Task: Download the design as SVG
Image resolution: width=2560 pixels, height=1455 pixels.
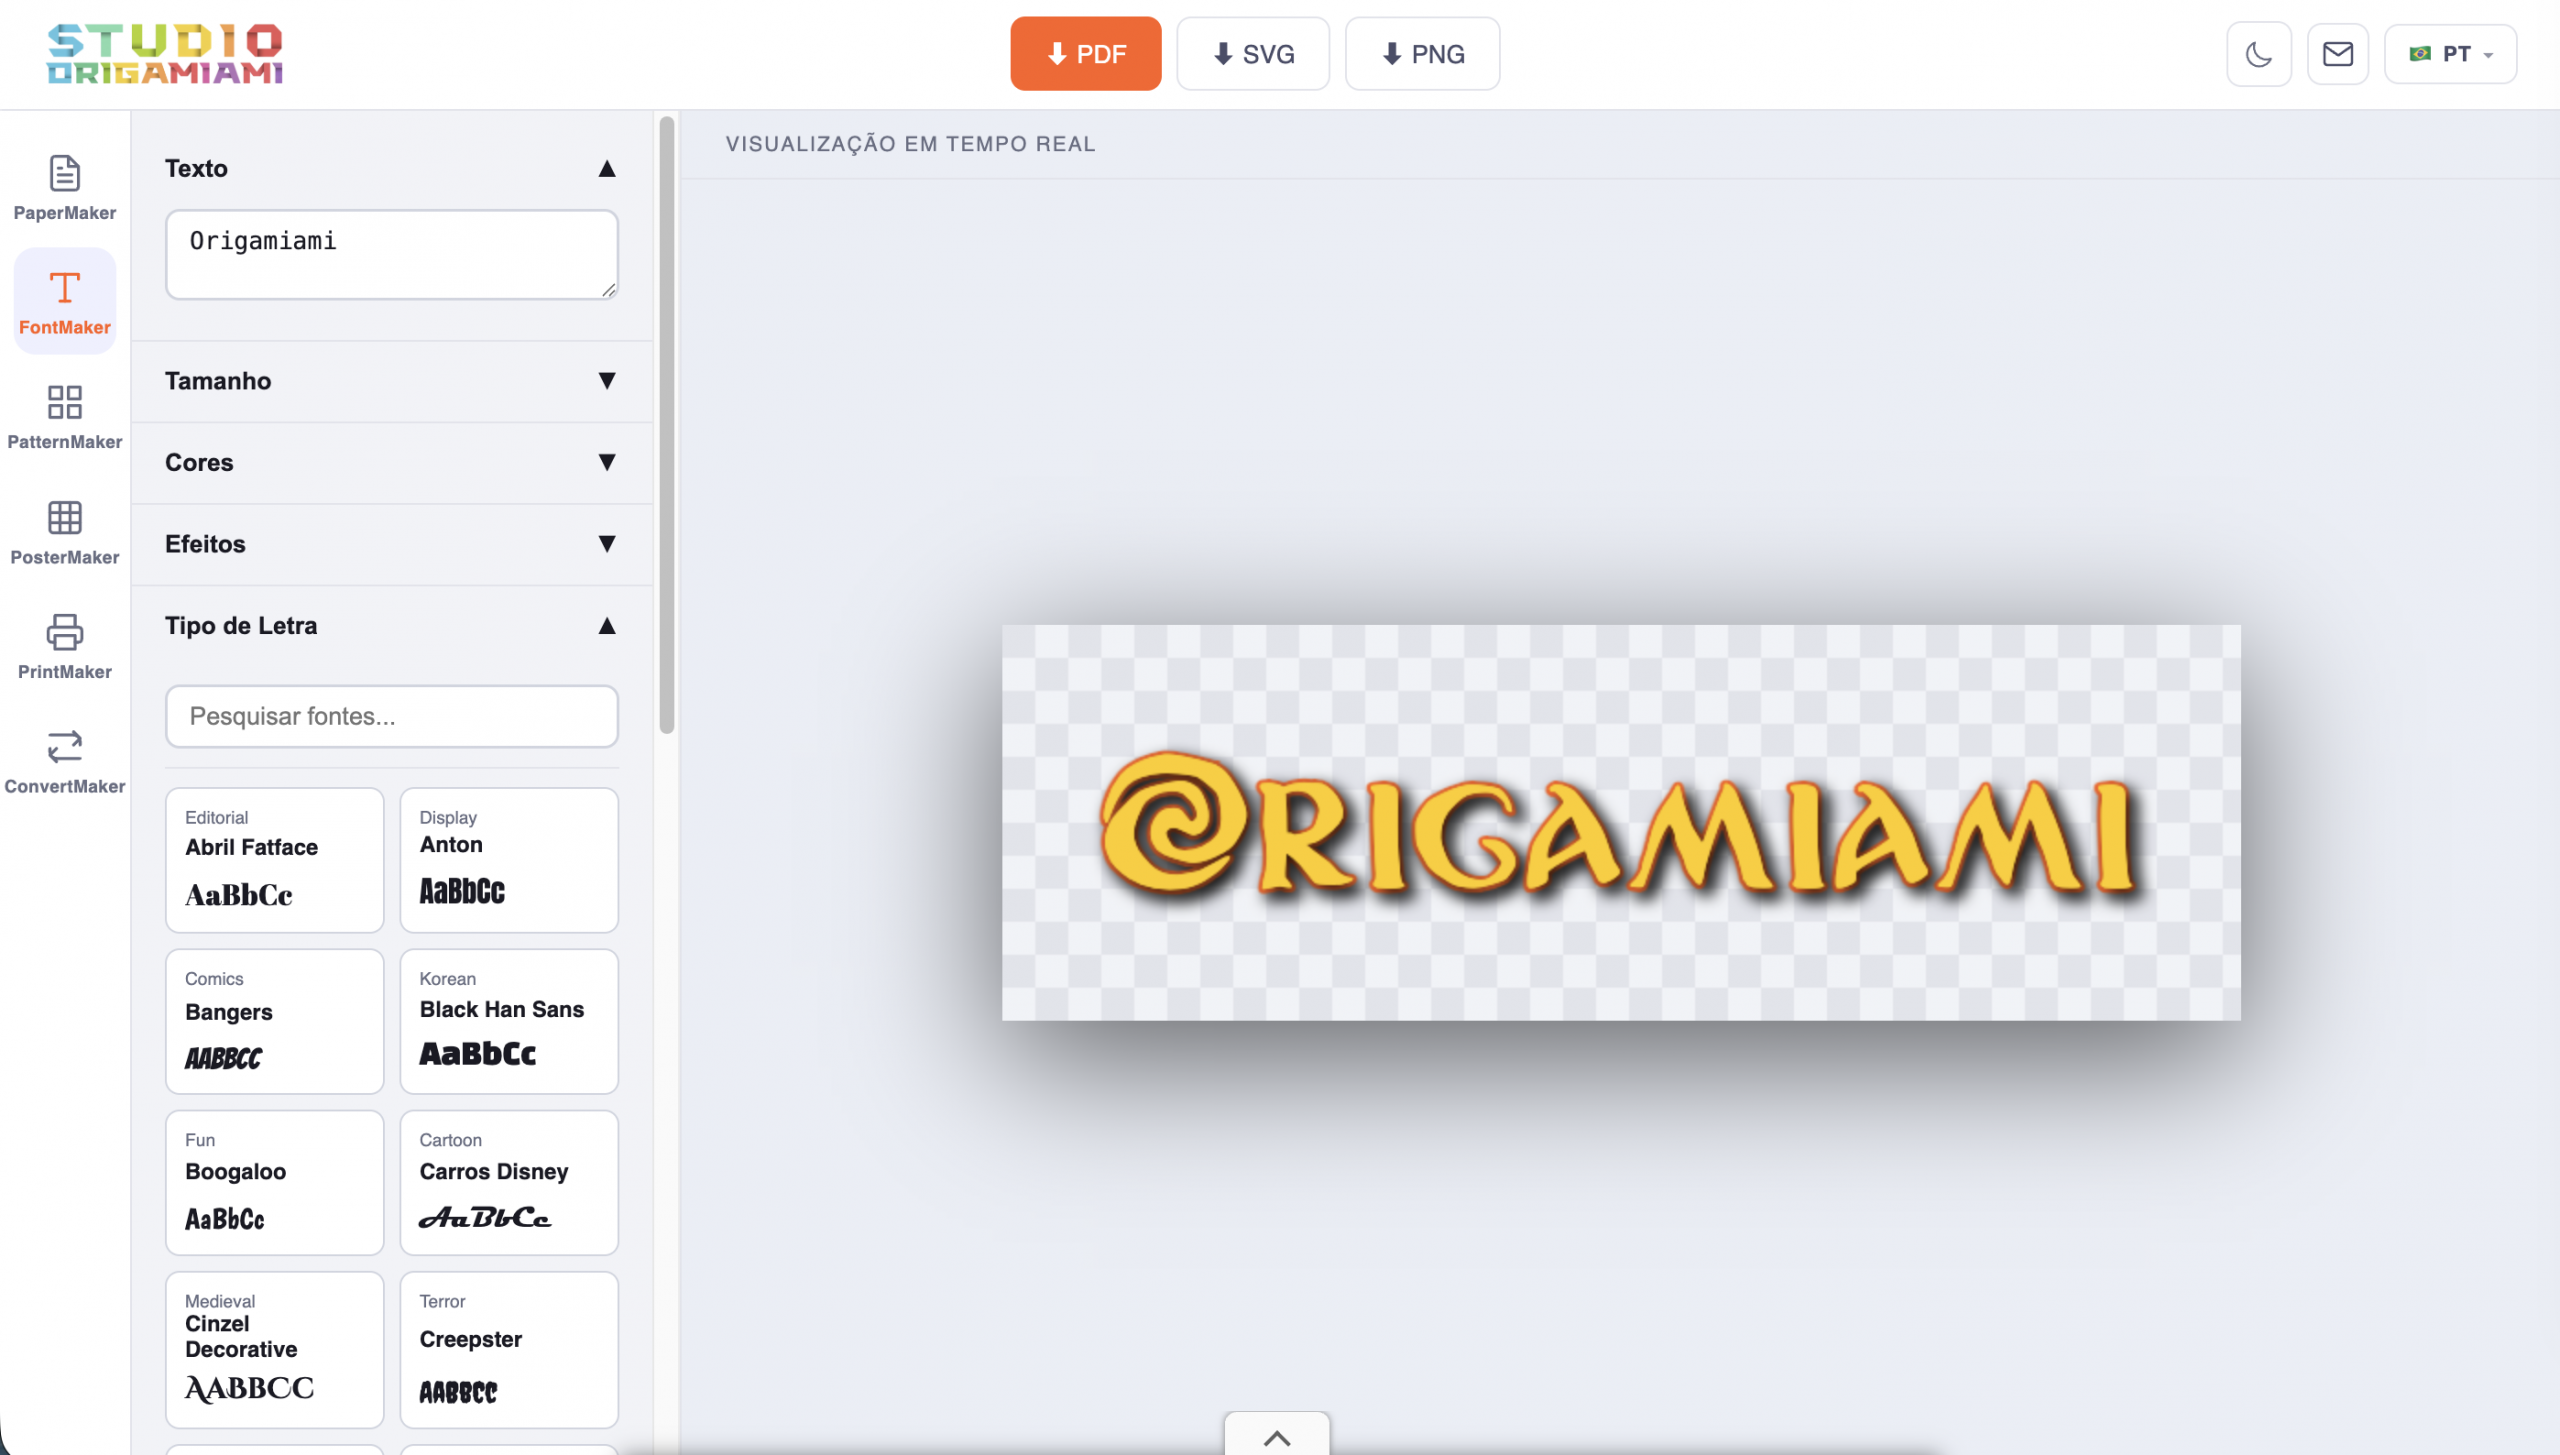Action: (1252, 54)
